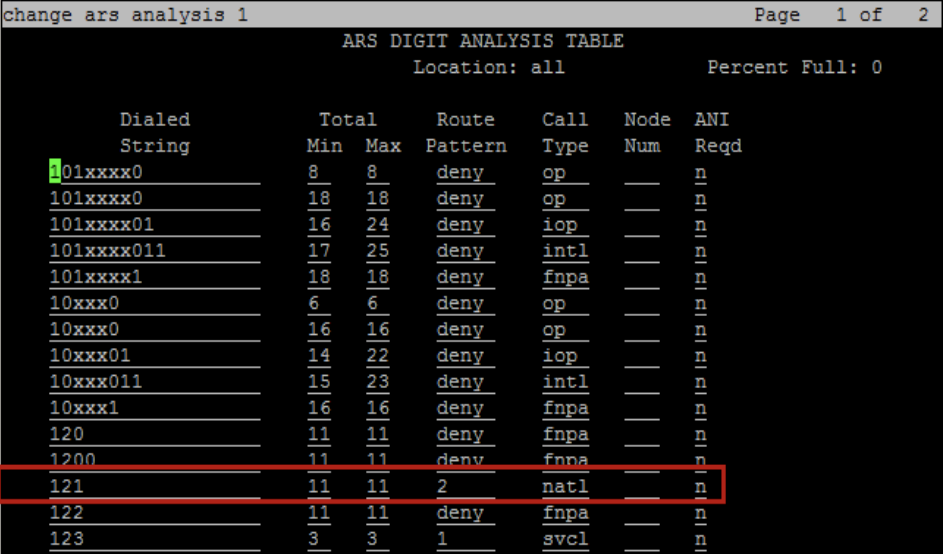This screenshot has width=944, height=556.
Task: Click Node Num field in row 121
Action: click(642, 487)
